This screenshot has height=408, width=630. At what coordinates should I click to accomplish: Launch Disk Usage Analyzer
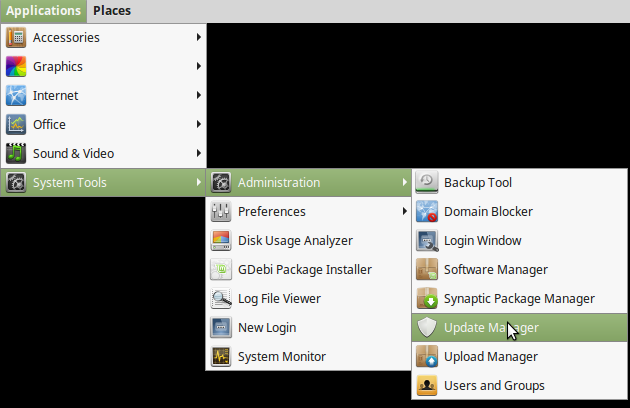click(x=309, y=240)
